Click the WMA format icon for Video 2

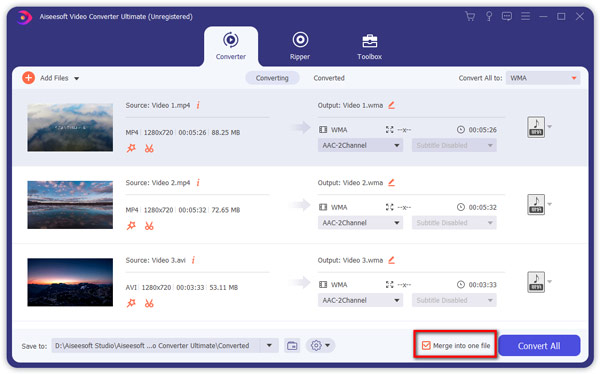(x=536, y=204)
